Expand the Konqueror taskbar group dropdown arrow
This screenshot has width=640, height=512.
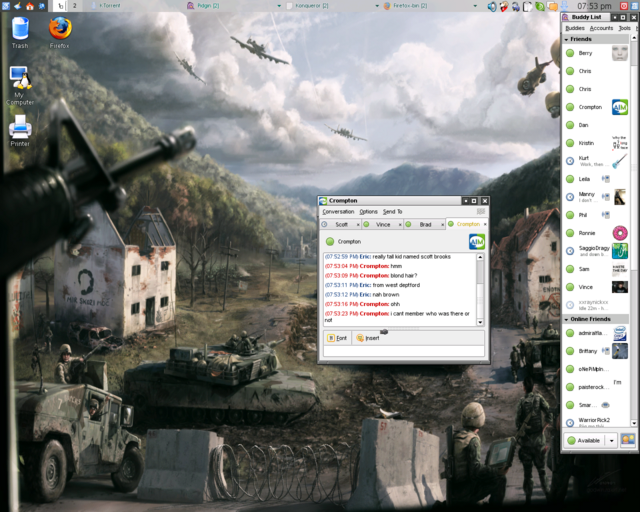pyautogui.click(x=377, y=6)
